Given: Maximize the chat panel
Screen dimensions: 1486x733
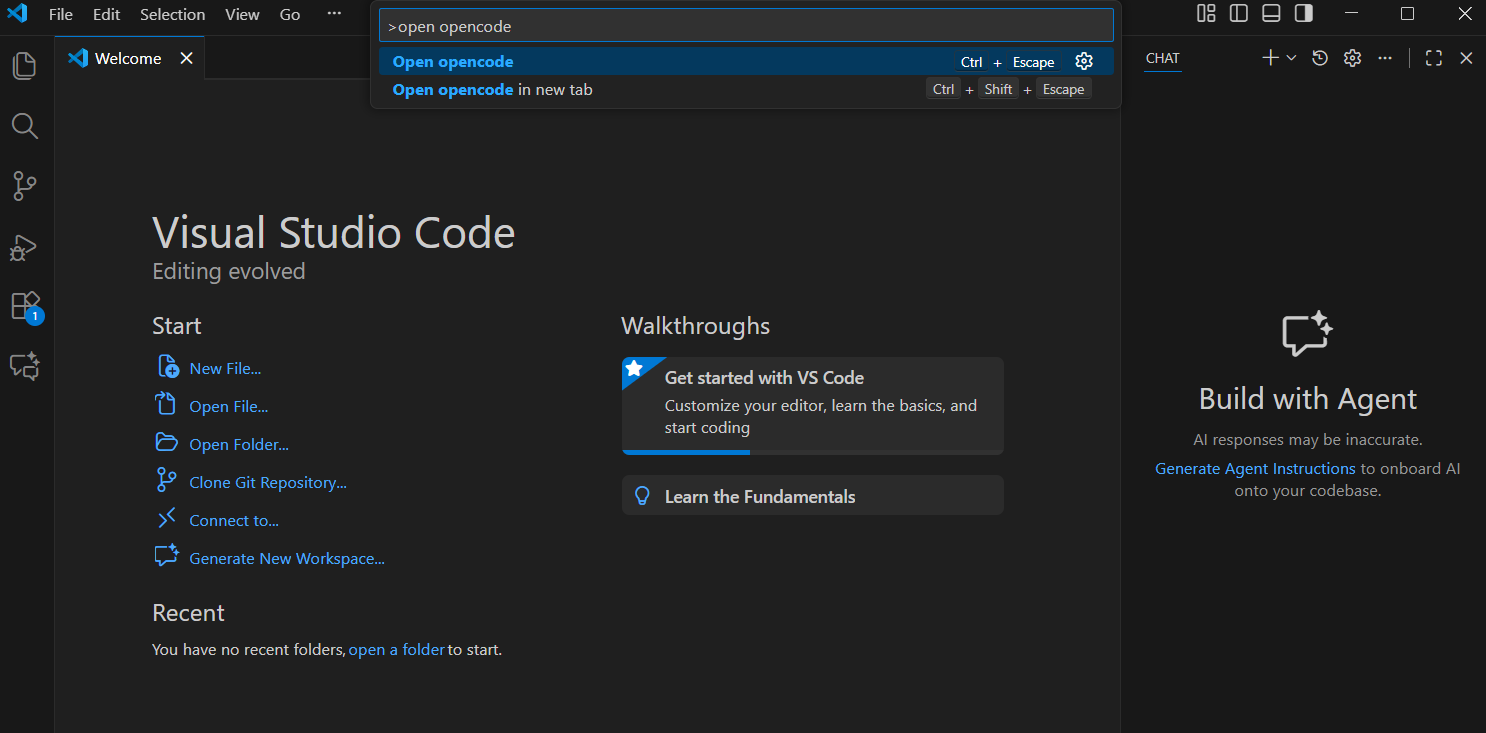Looking at the screenshot, I should tap(1434, 58).
